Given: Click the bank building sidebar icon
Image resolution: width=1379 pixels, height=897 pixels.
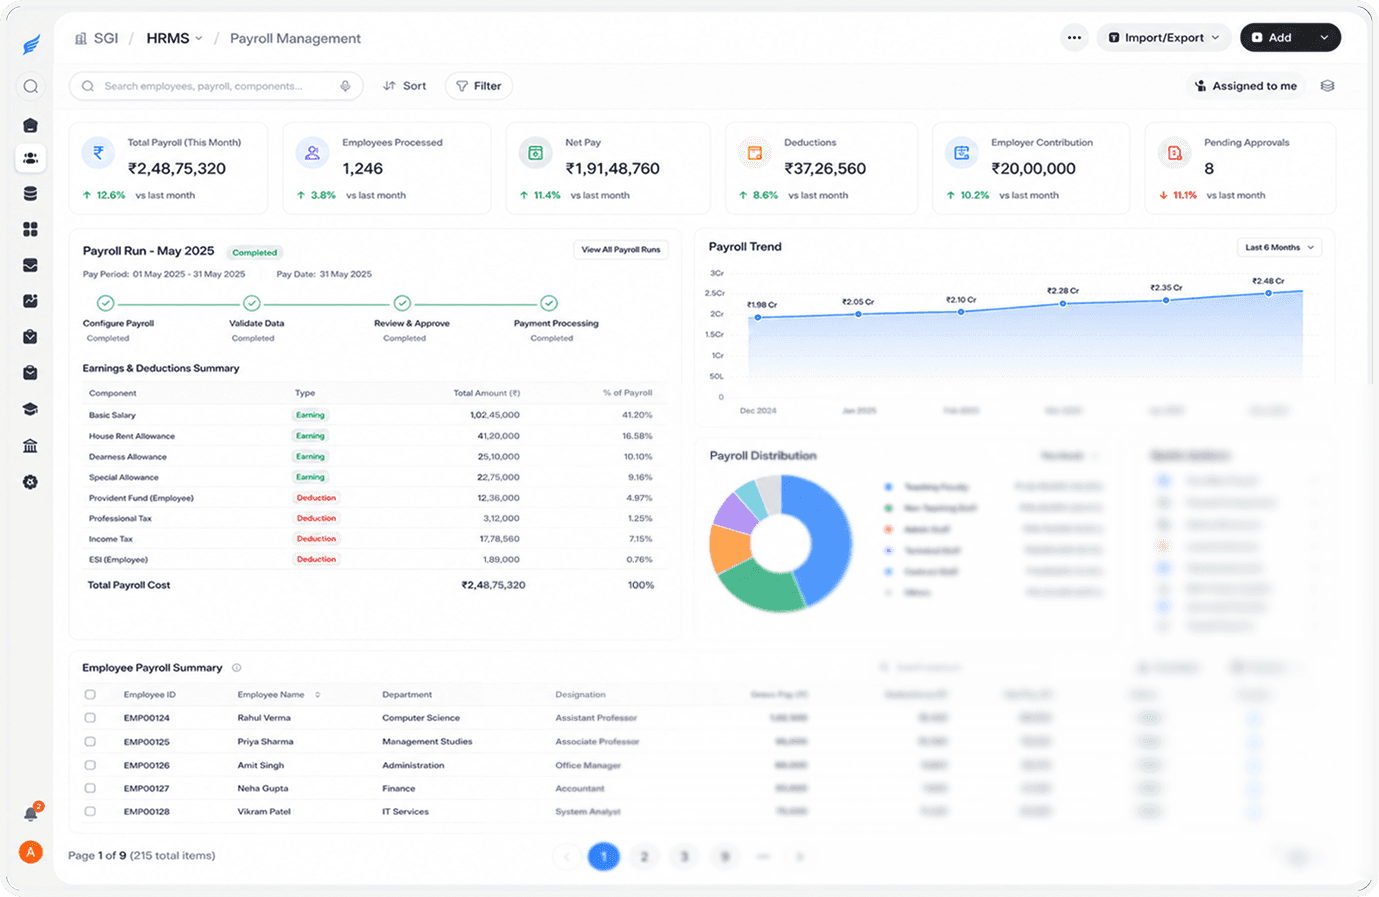Looking at the screenshot, I should pos(31,446).
